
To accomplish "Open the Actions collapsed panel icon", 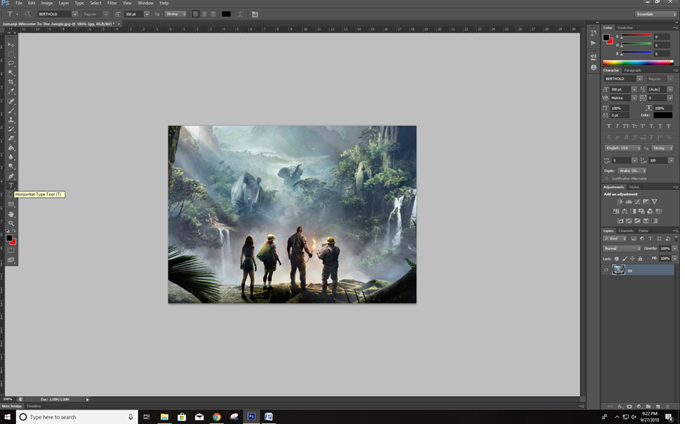I will tap(593, 43).
